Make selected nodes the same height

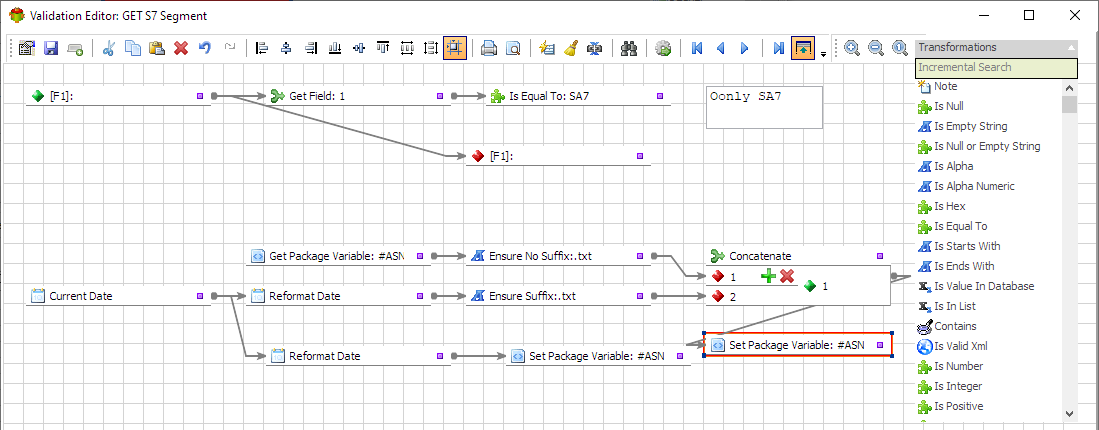431,48
